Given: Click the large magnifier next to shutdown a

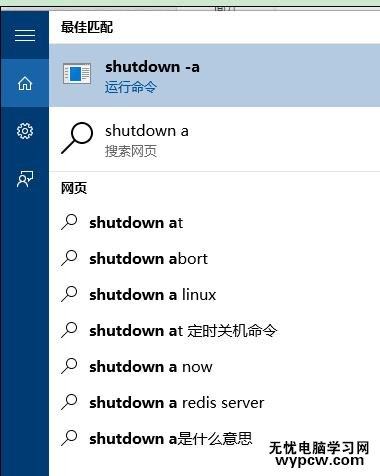Looking at the screenshot, I should click(x=77, y=138).
